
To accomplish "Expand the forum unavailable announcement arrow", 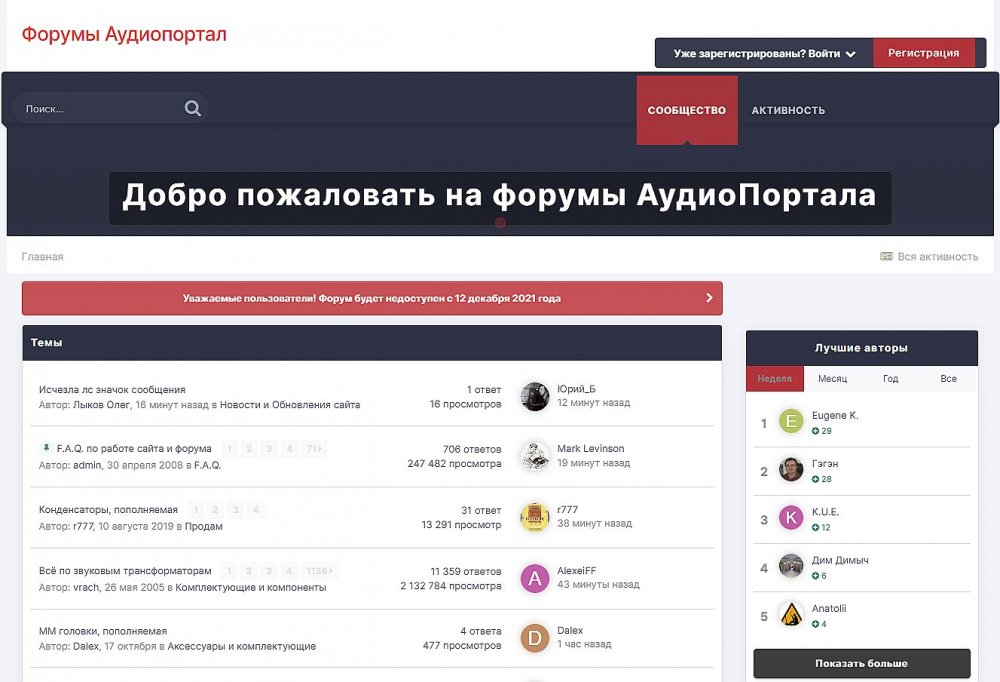I will [x=709, y=298].
